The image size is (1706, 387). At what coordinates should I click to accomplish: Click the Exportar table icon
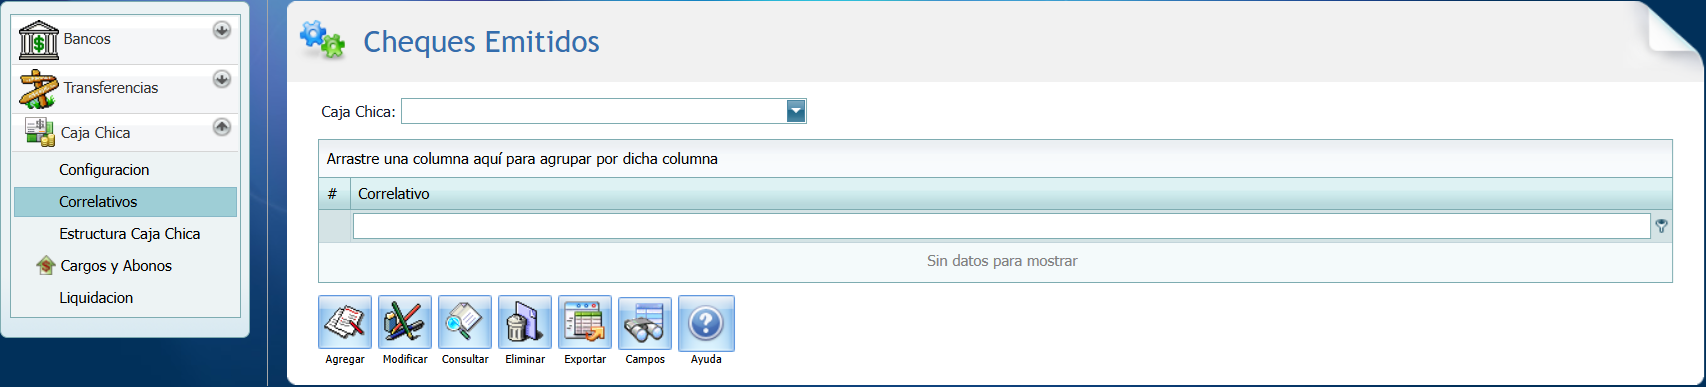tap(585, 323)
